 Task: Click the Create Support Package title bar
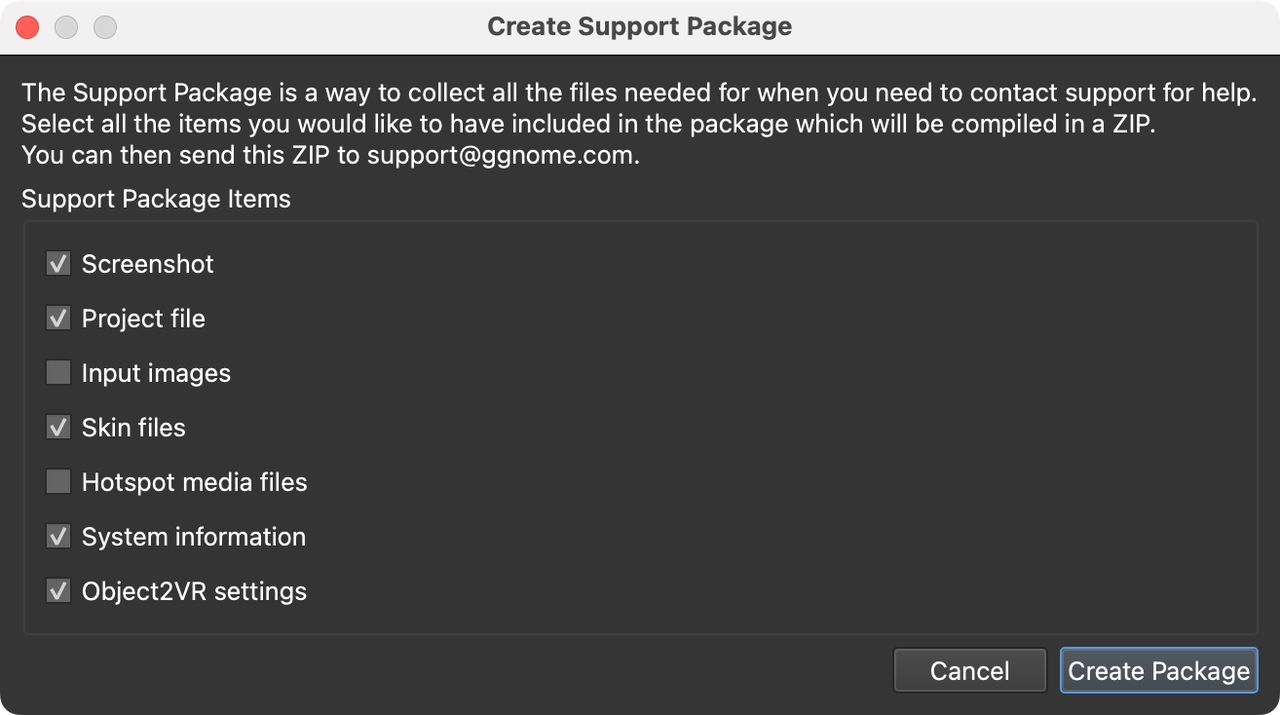click(639, 26)
